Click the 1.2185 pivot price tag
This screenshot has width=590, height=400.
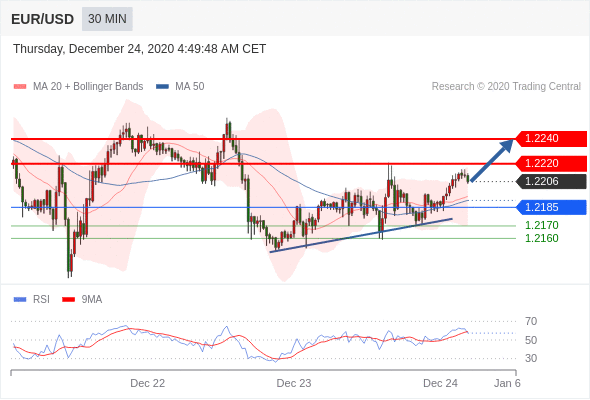pos(551,207)
